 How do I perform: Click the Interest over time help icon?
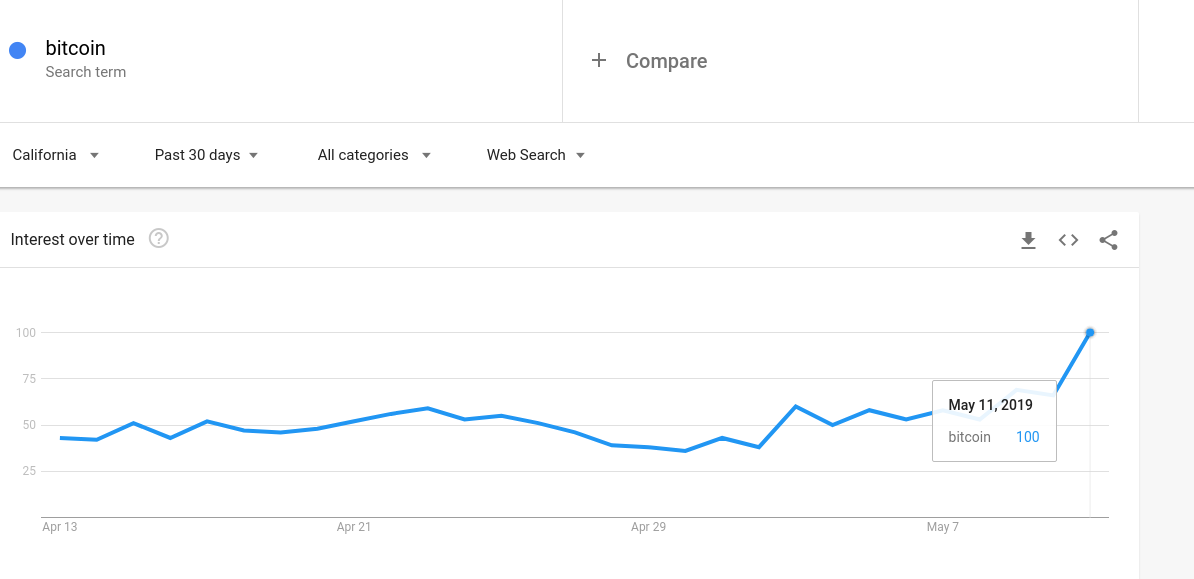pos(158,239)
